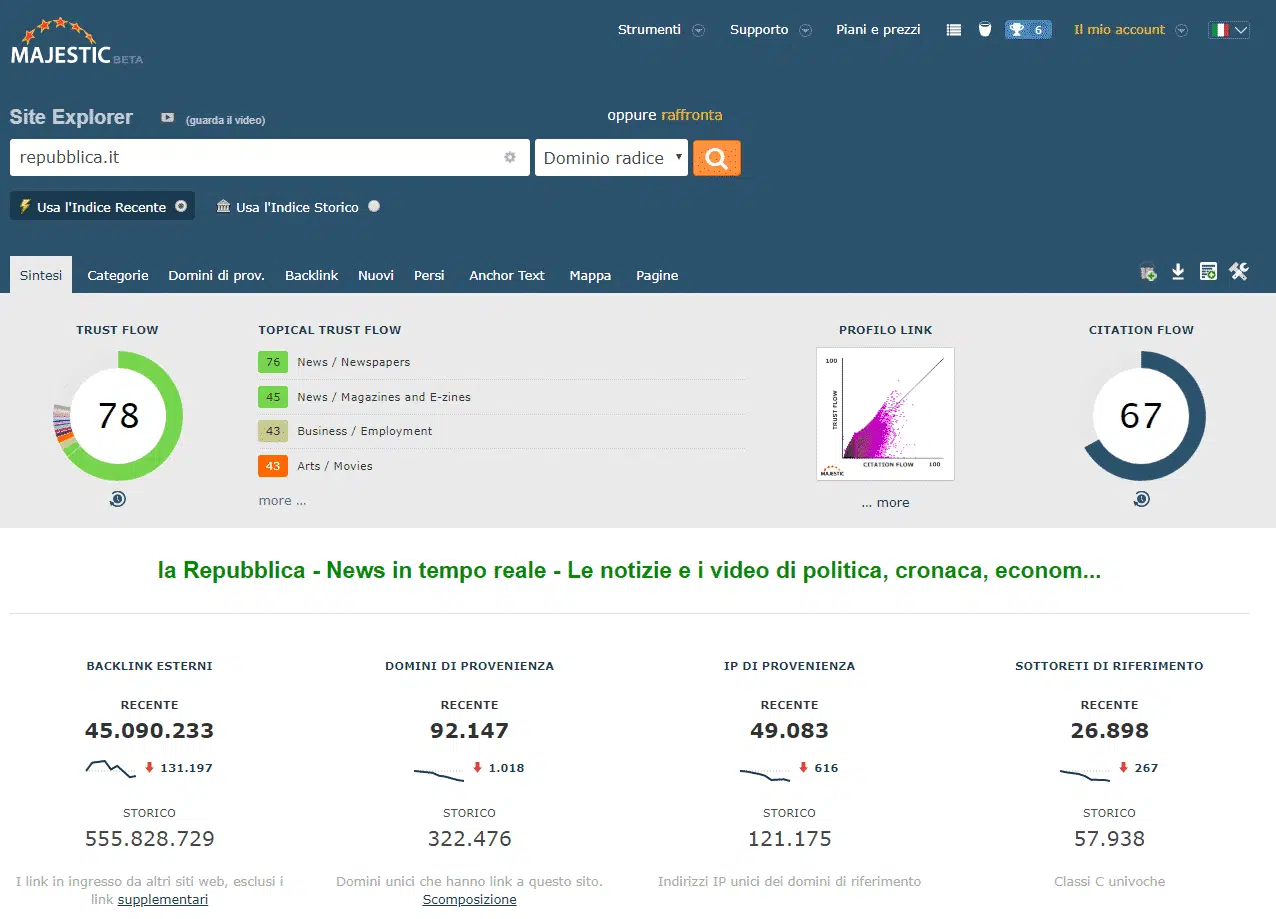Click Business / Employment topic row
The image size is (1276, 919).
[501, 431]
